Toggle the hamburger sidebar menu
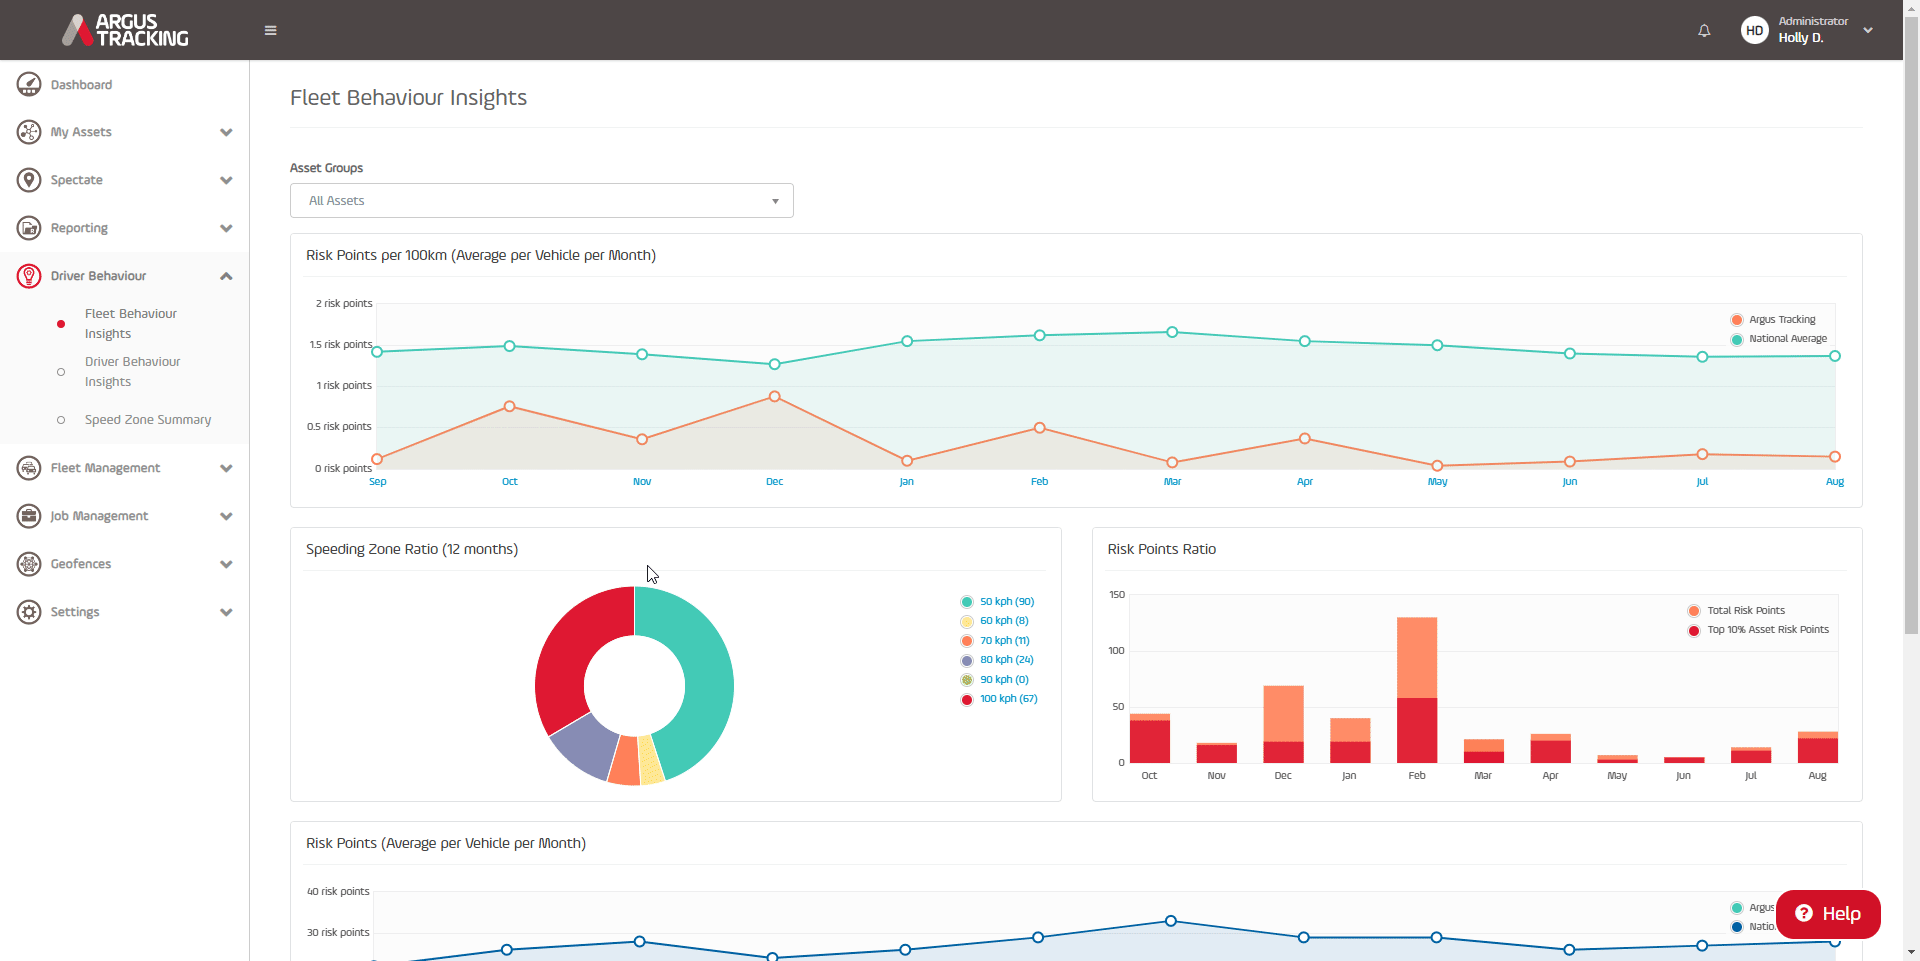Image resolution: width=1920 pixels, height=961 pixels. (270, 30)
